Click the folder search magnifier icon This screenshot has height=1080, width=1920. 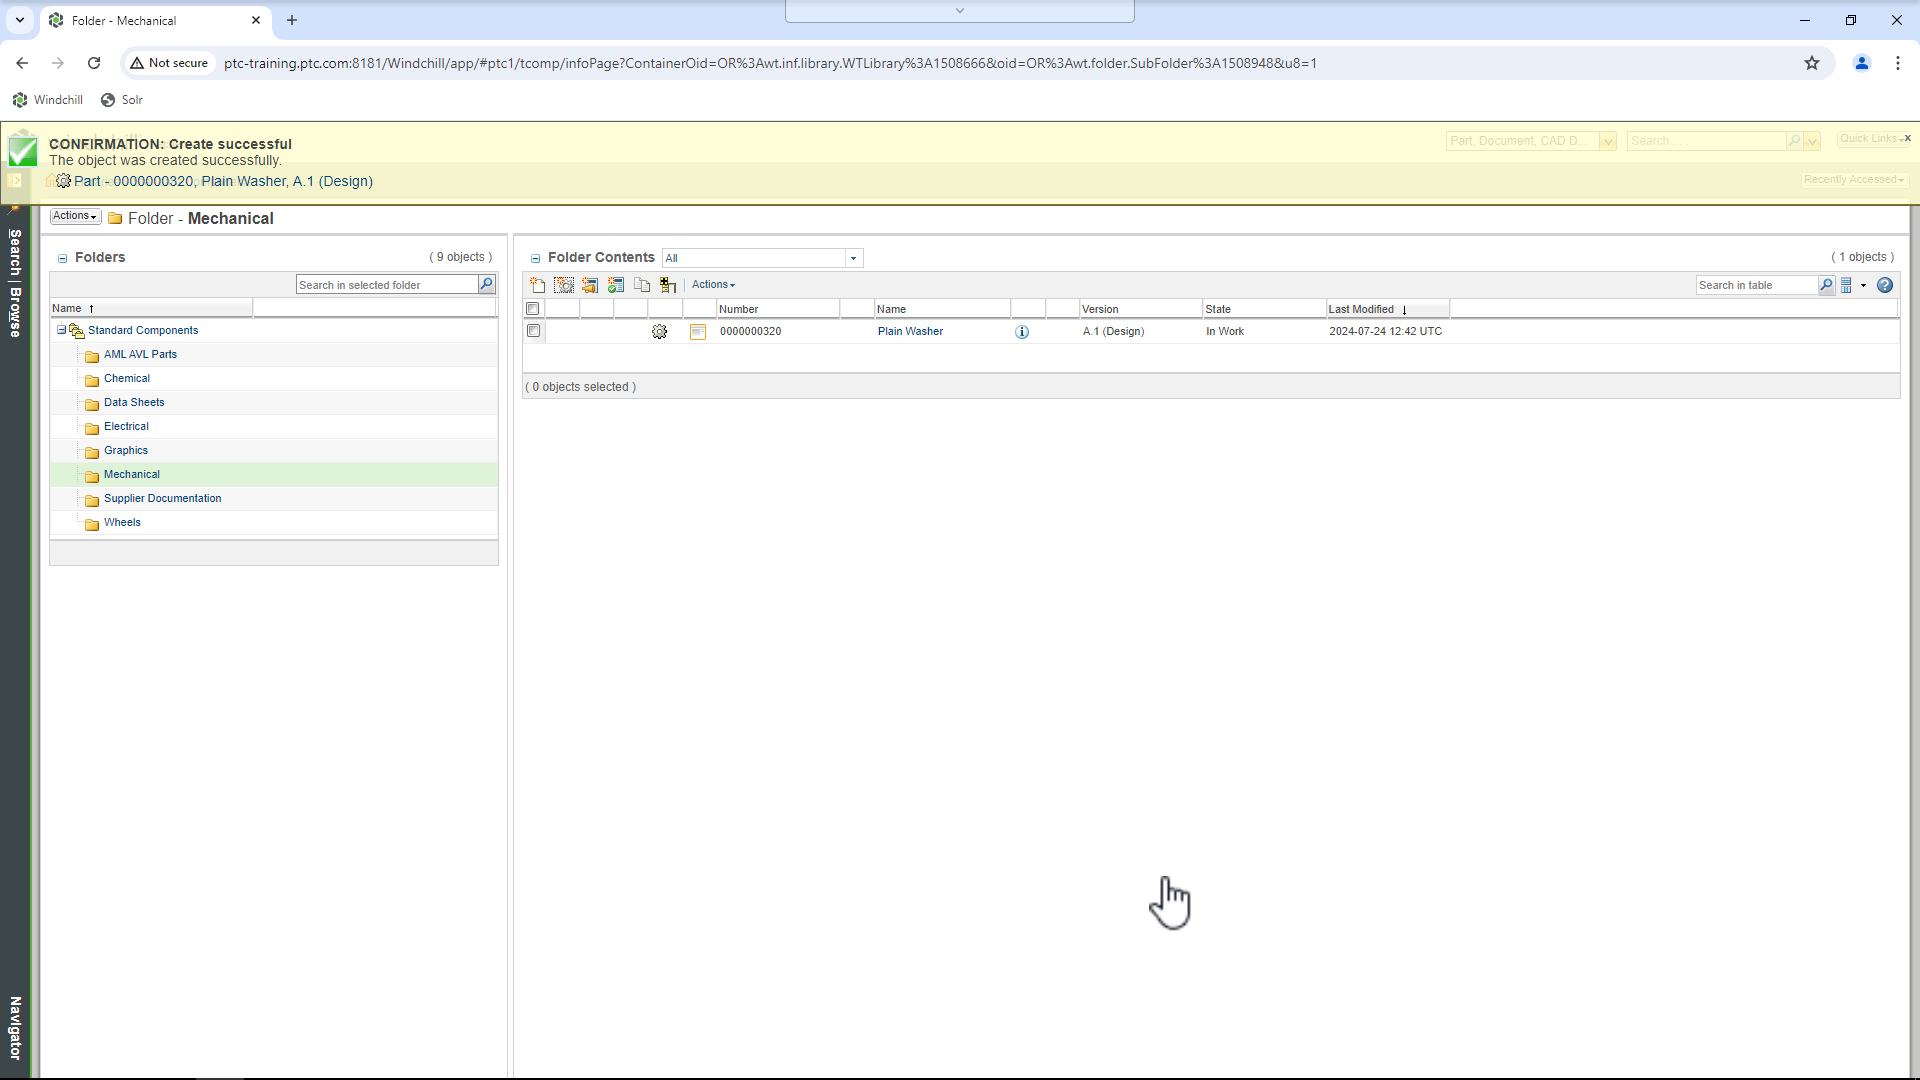(486, 285)
